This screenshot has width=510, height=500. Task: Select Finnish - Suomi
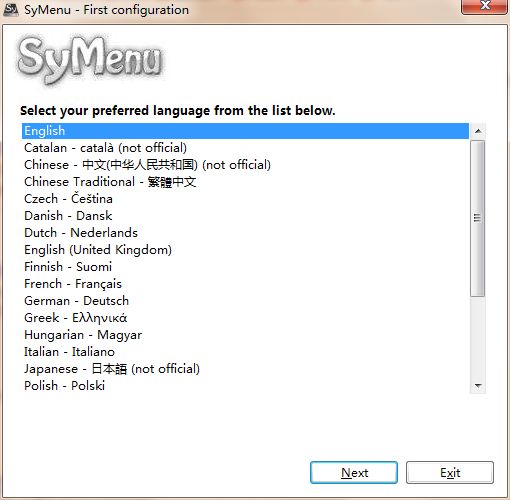pos(245,267)
